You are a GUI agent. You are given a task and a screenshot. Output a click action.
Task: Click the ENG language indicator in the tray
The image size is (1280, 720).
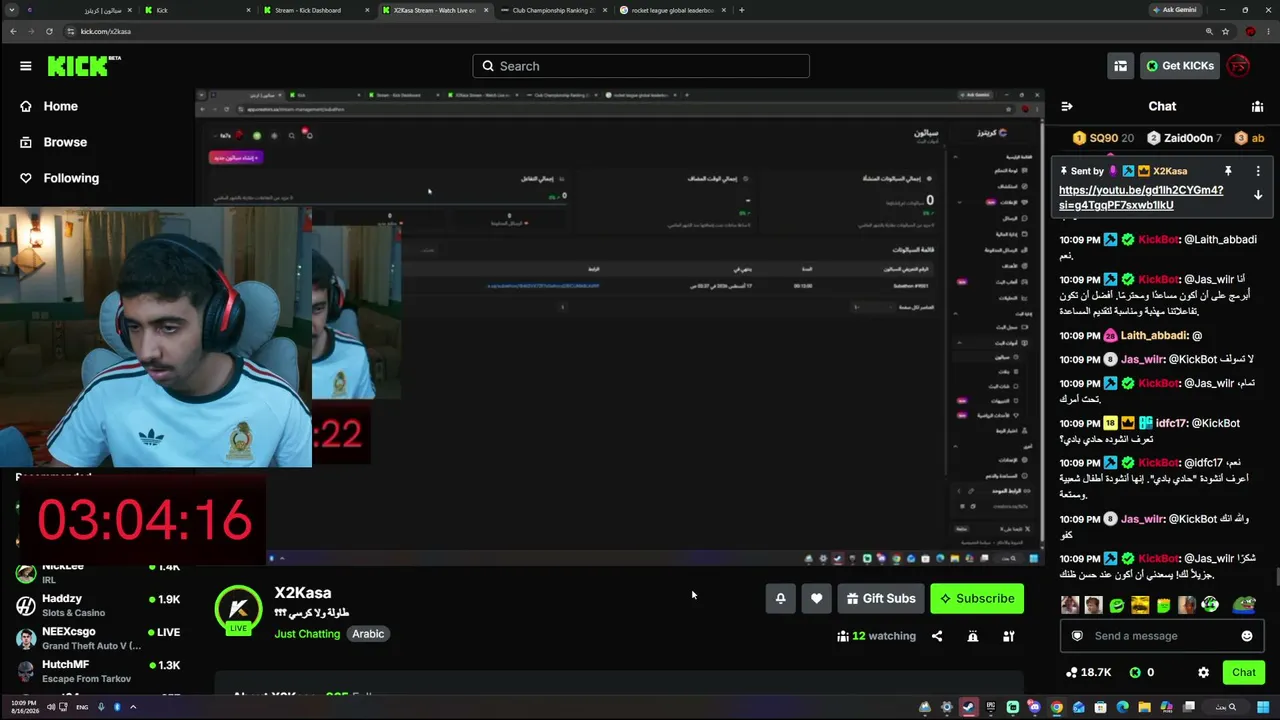(82, 707)
